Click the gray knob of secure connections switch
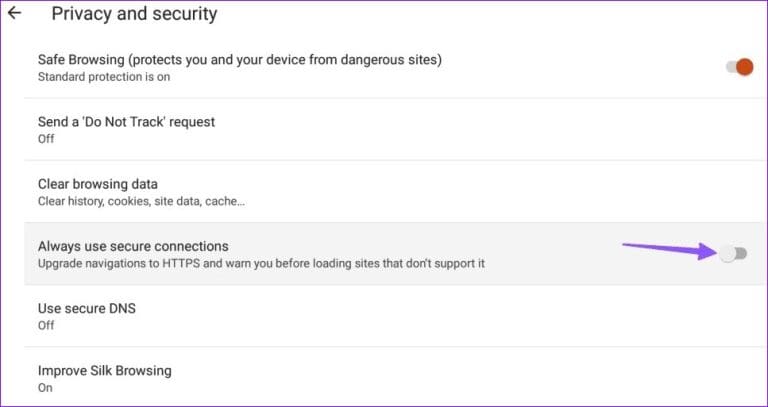 click(727, 254)
